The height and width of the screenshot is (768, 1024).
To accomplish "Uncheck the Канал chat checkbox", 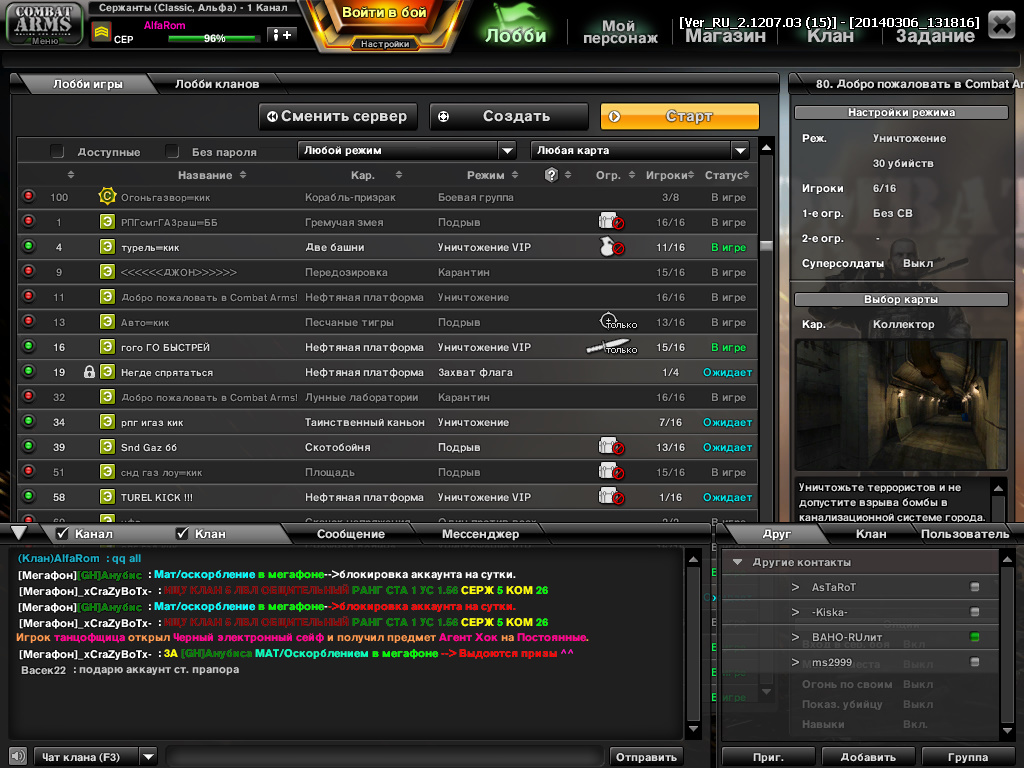I will [x=62, y=534].
